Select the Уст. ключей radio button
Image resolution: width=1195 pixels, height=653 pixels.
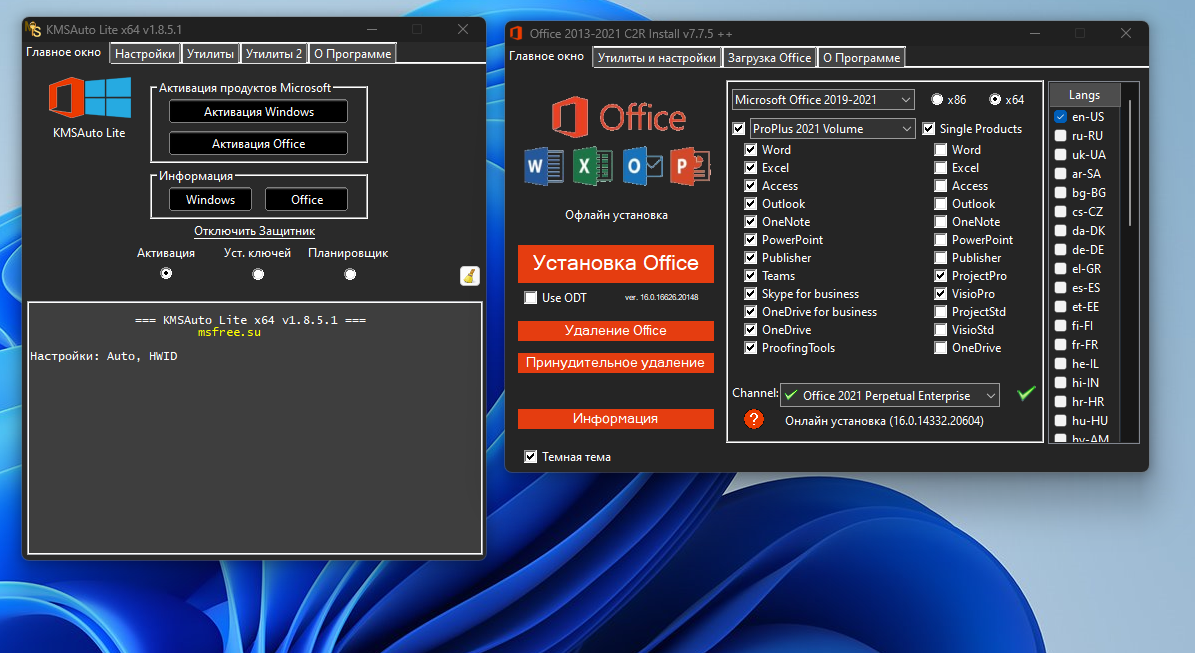(x=258, y=274)
